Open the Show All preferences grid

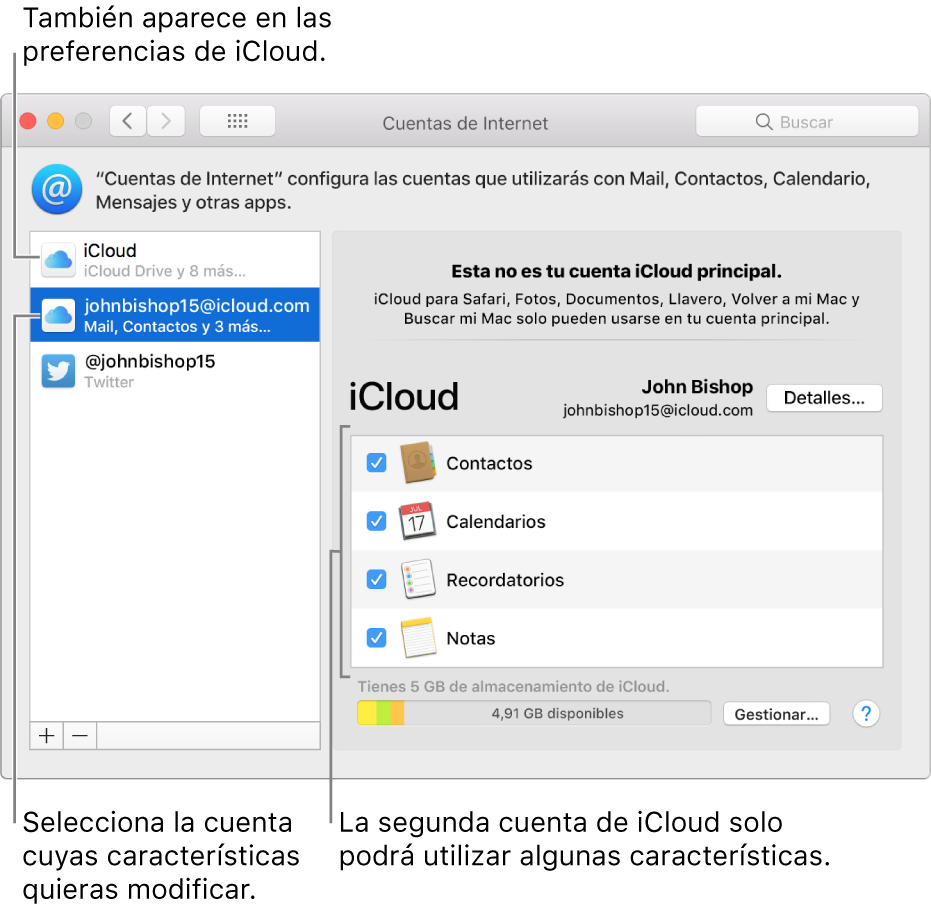click(x=237, y=120)
